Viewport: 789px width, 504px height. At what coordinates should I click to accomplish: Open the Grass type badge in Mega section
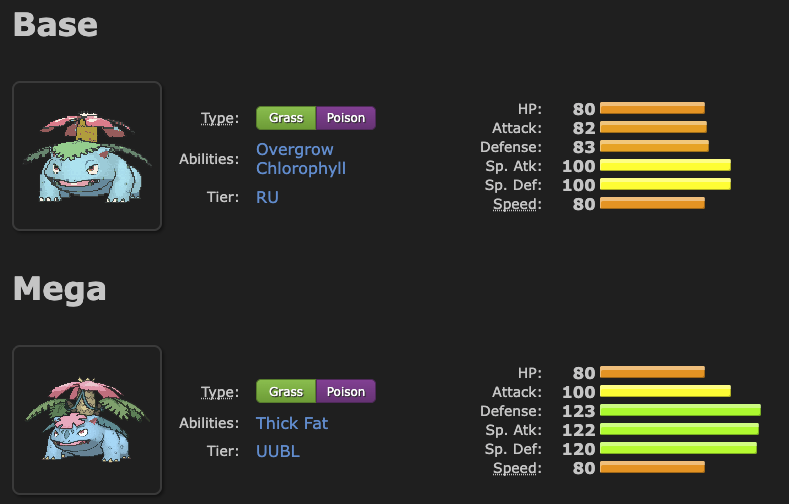(286, 391)
